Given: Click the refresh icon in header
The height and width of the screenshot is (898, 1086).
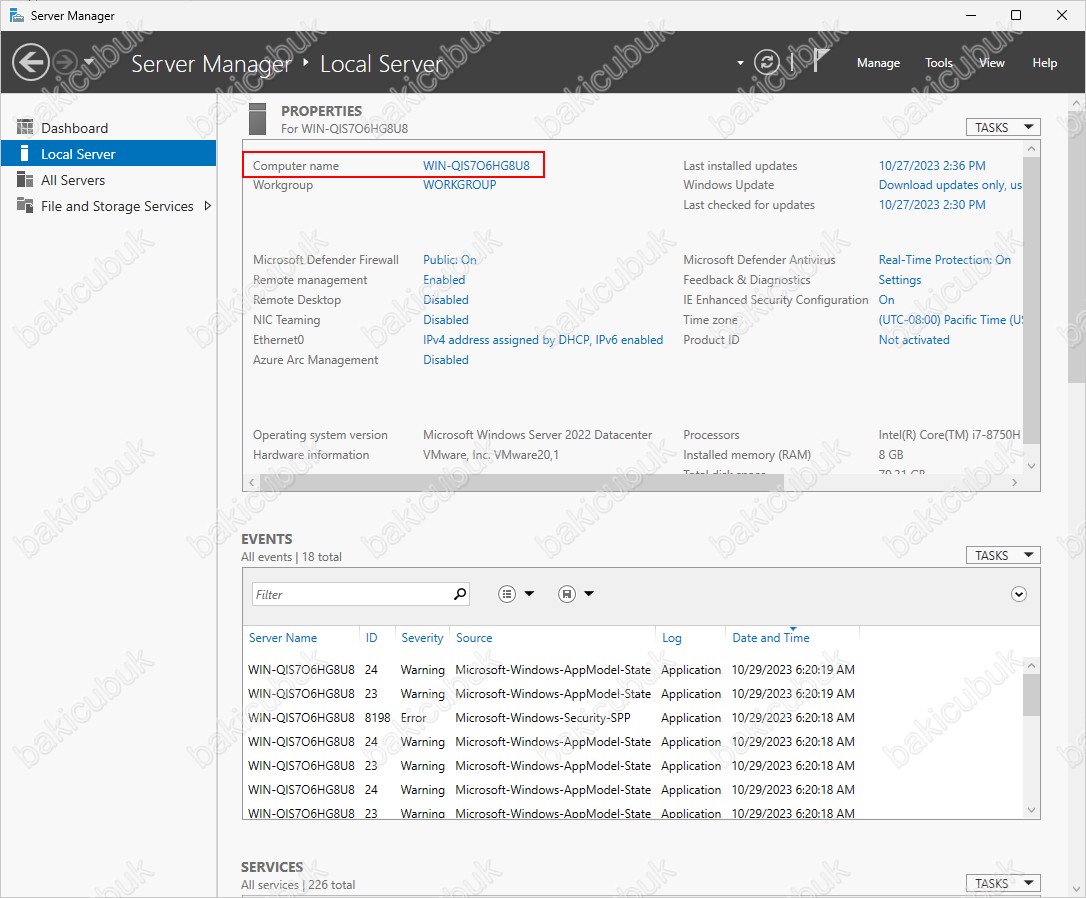Looking at the screenshot, I should pyautogui.click(x=767, y=63).
